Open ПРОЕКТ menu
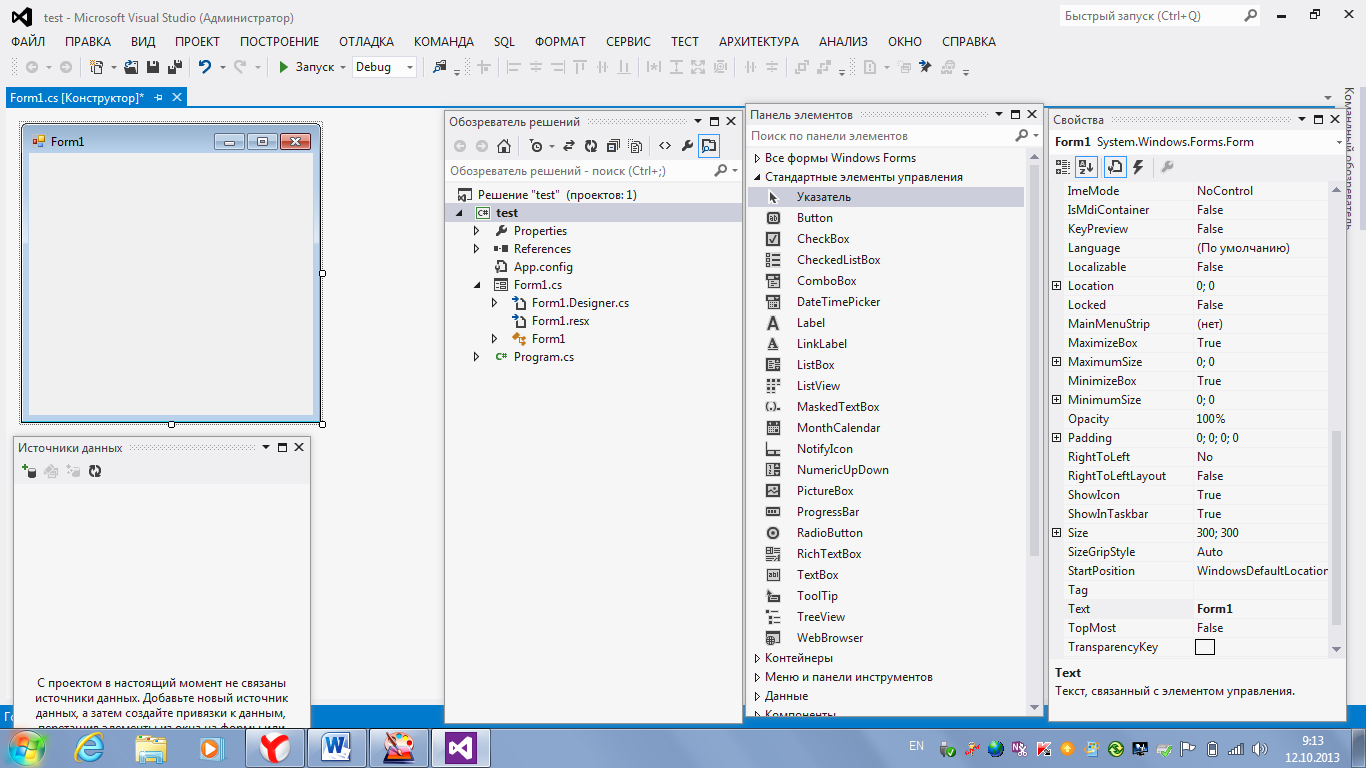 click(197, 42)
